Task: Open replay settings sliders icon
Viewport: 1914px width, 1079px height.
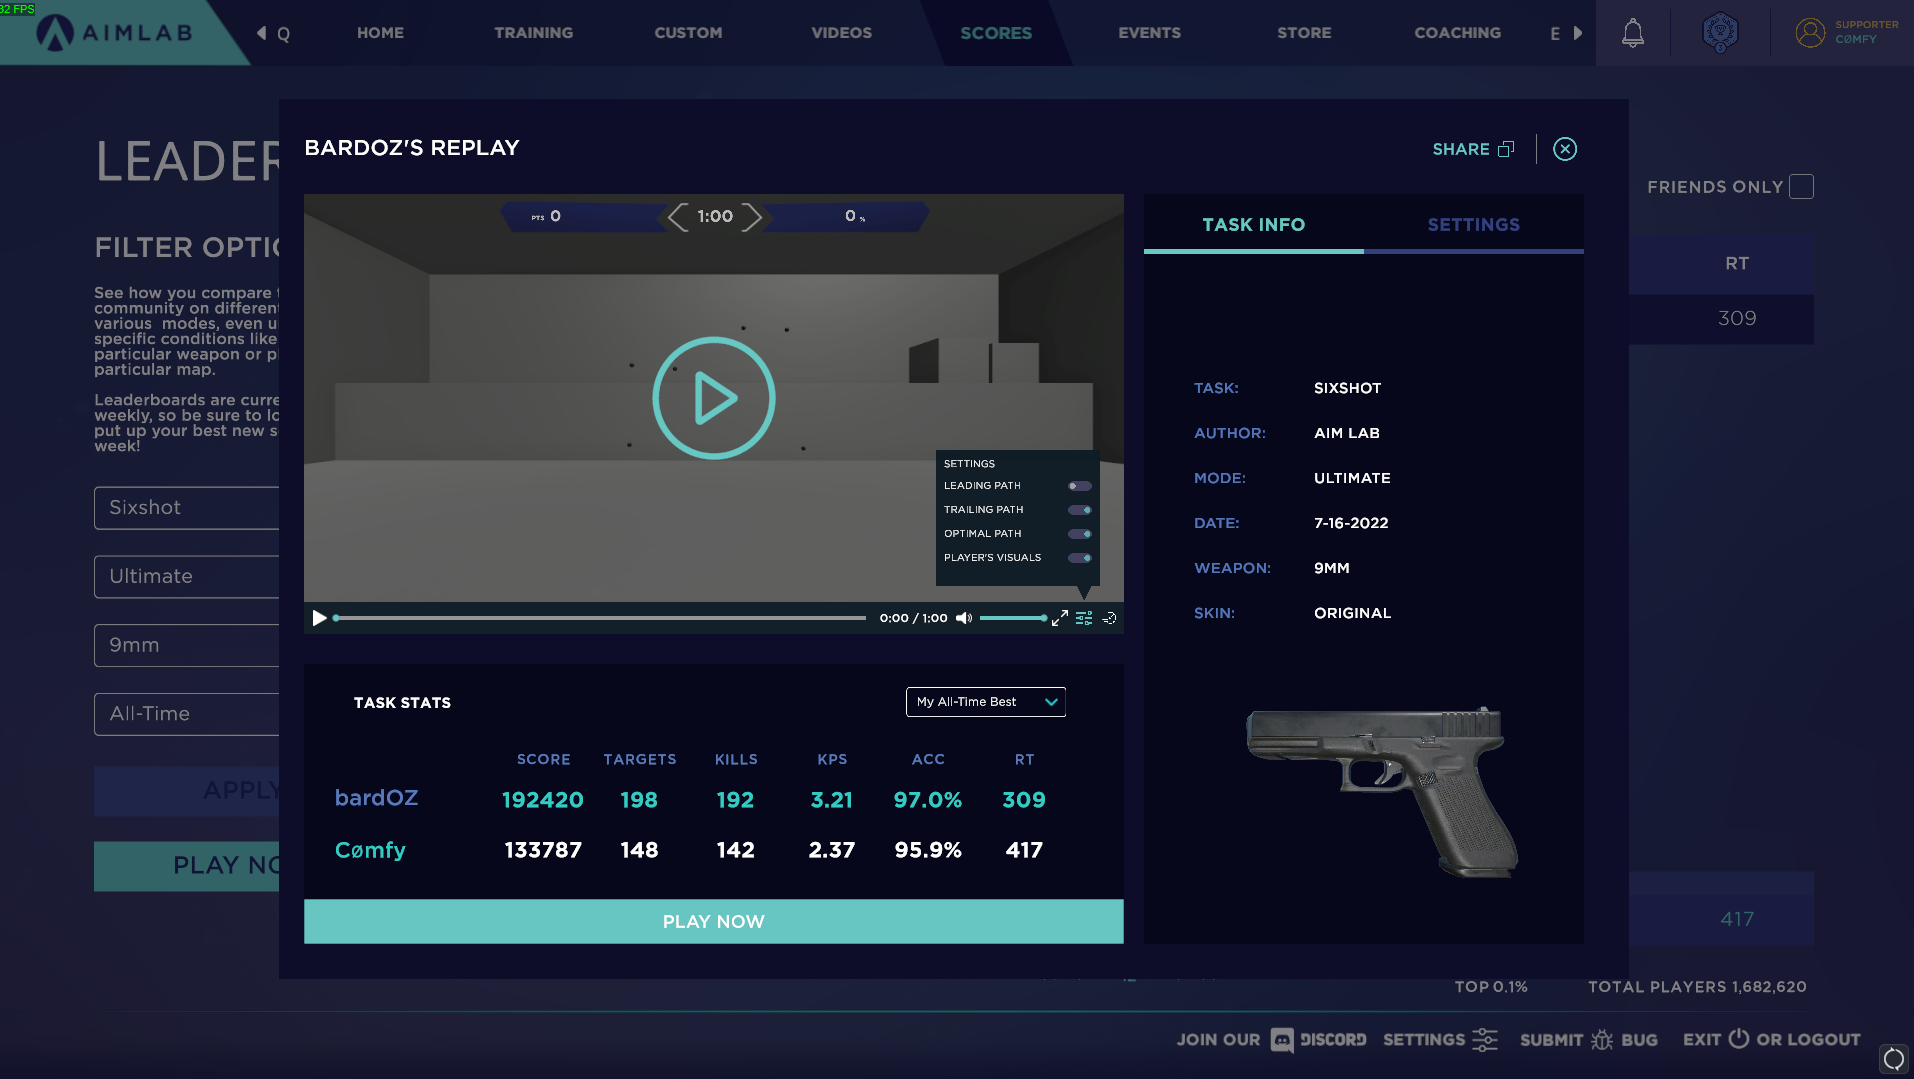Action: 1084,618
